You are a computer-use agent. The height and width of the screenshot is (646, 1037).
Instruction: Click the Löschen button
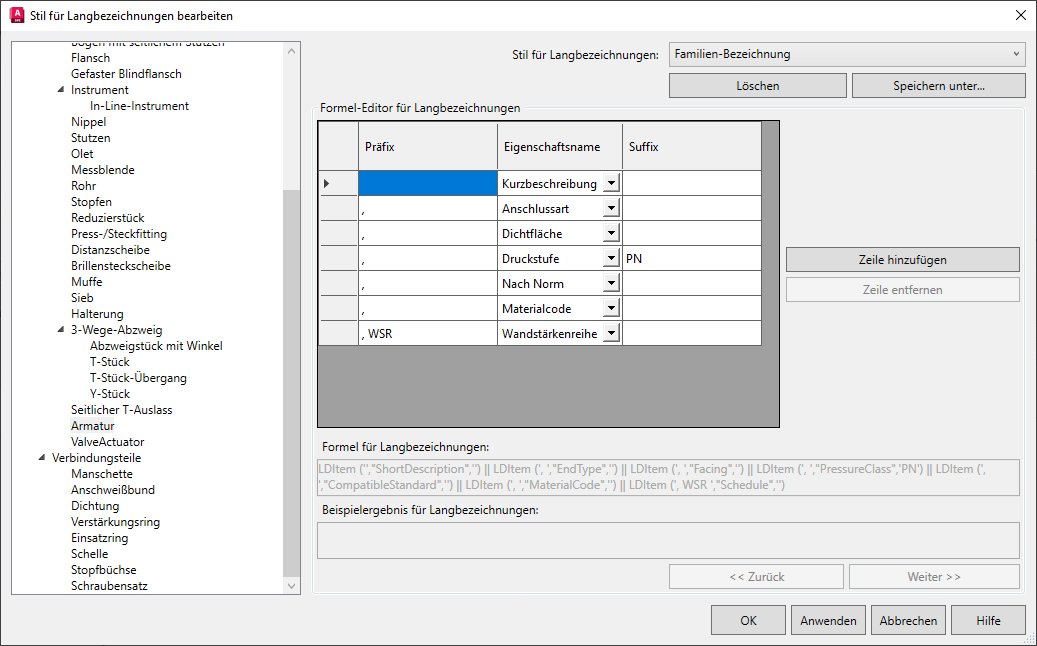coord(758,86)
